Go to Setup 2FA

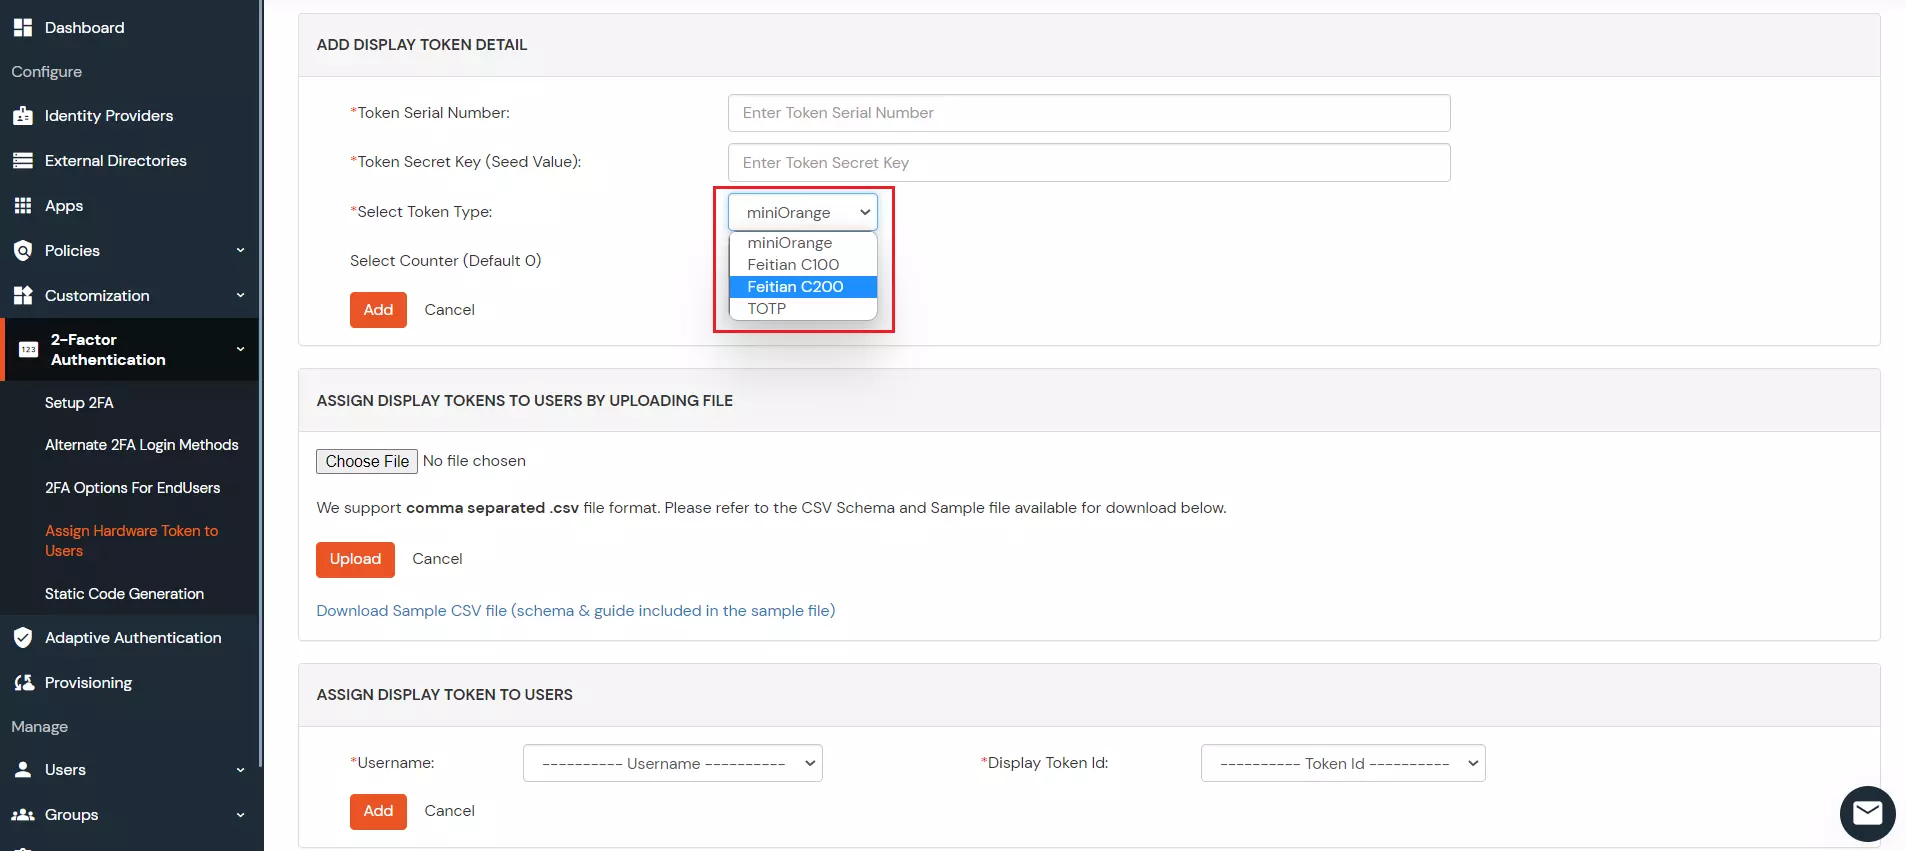(79, 403)
